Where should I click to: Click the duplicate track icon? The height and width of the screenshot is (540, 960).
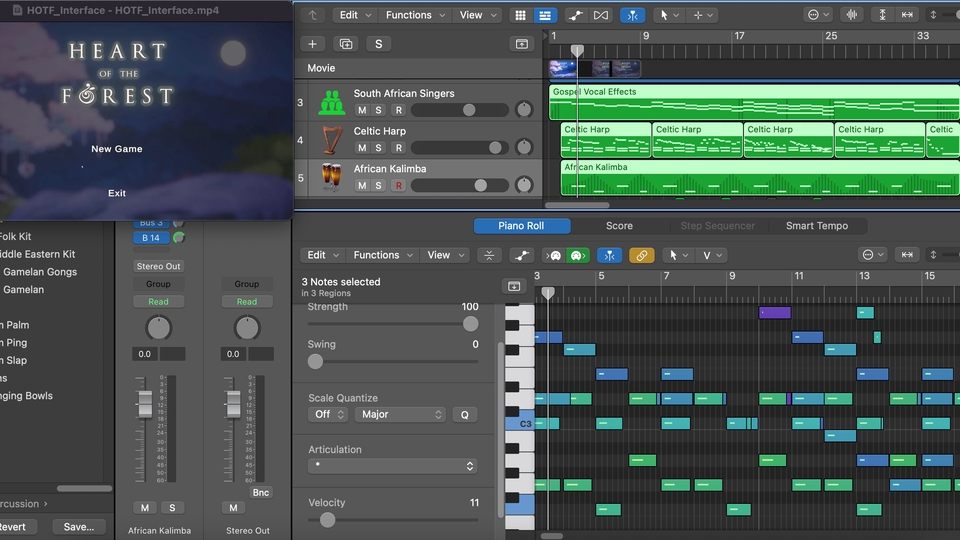click(346, 44)
